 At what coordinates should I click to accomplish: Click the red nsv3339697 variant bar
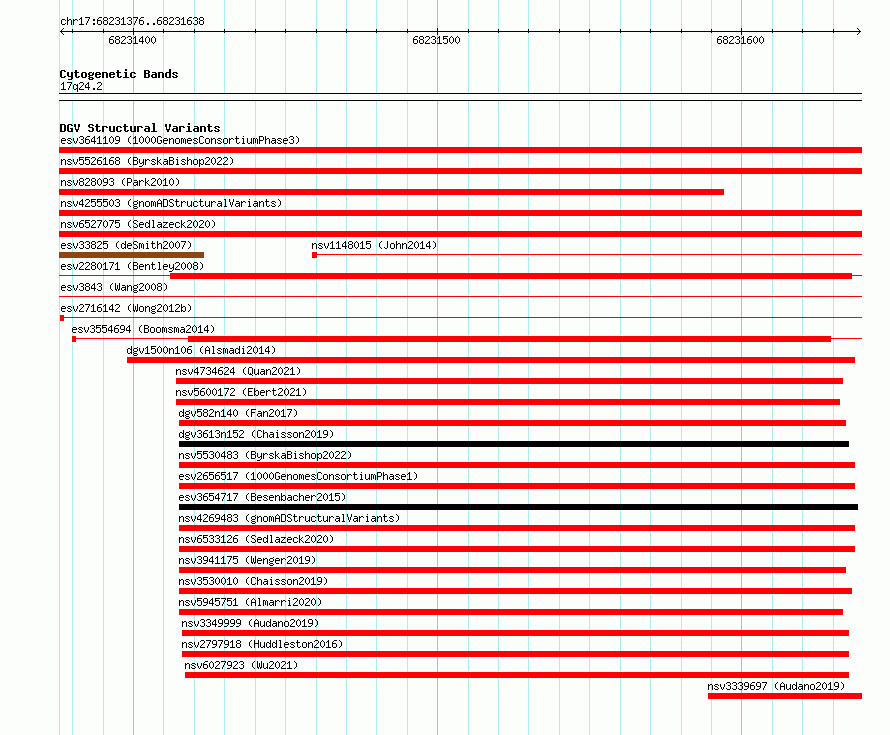(x=785, y=696)
